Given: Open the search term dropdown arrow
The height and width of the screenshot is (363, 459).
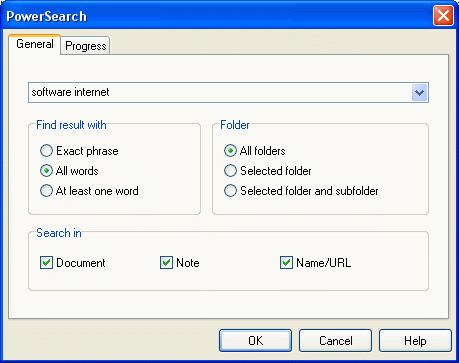Looking at the screenshot, I should tap(420, 93).
